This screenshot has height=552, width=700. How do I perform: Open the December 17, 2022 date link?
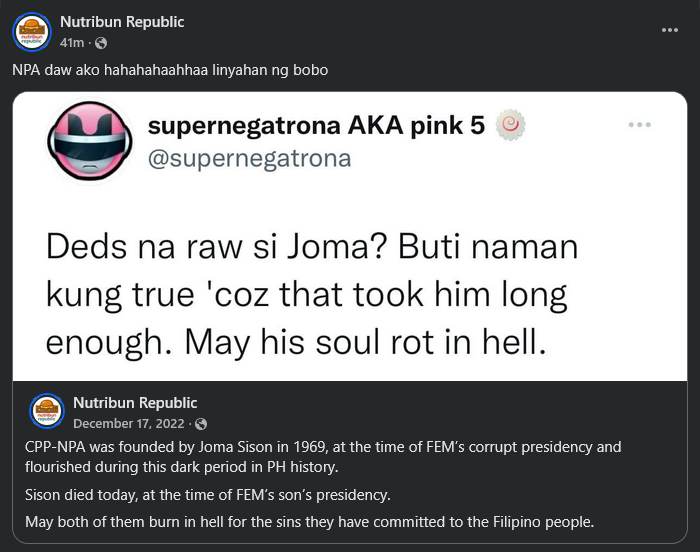click(x=130, y=423)
